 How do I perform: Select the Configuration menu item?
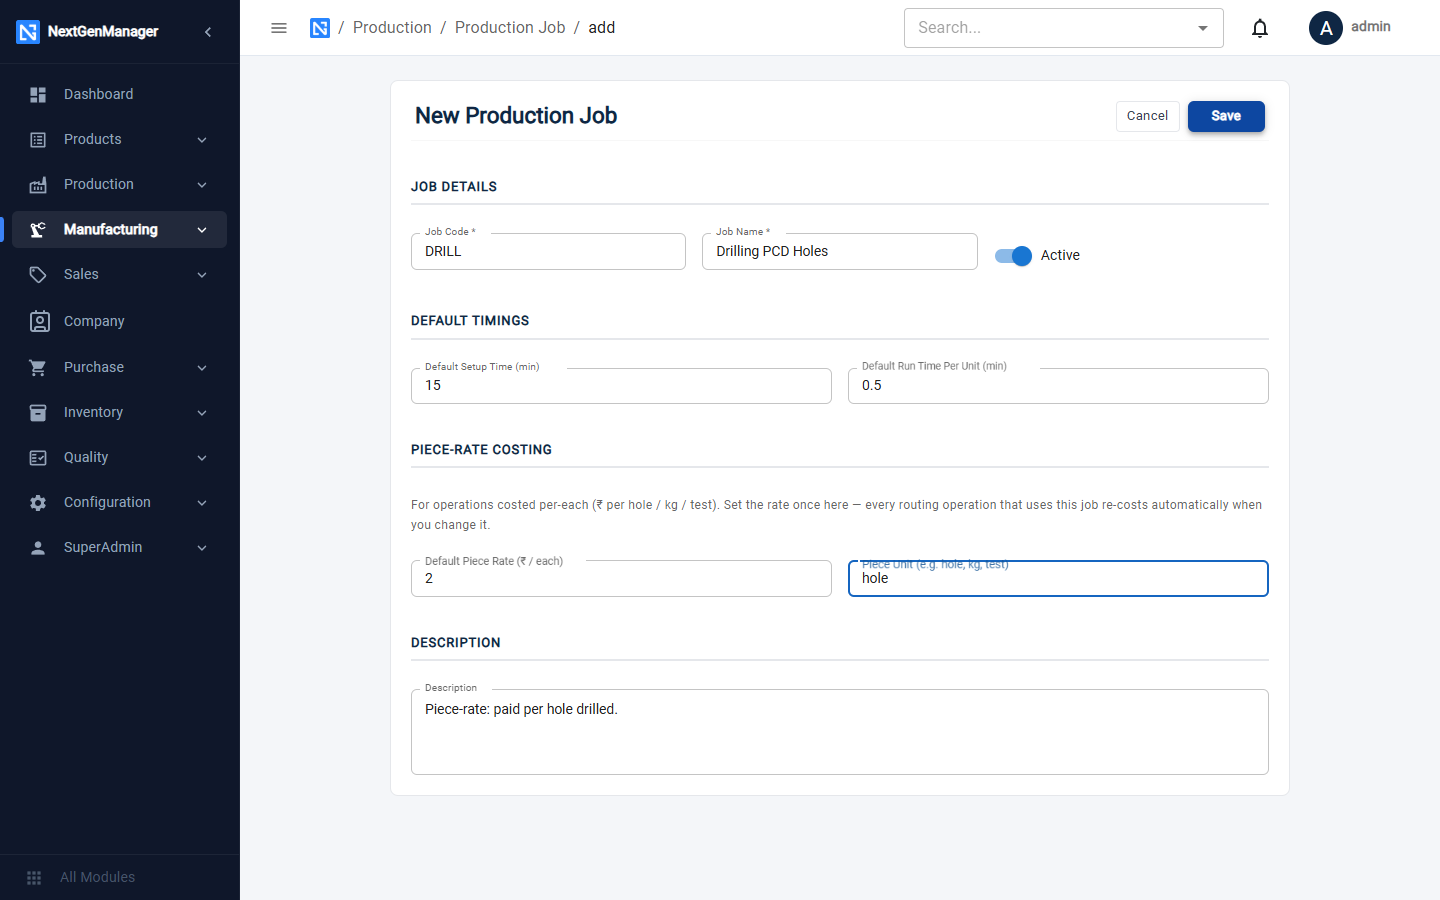click(x=119, y=503)
